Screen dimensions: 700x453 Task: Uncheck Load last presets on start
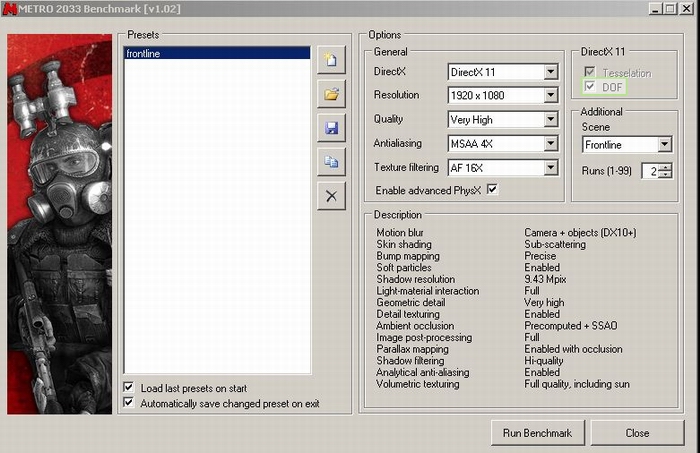click(x=128, y=388)
